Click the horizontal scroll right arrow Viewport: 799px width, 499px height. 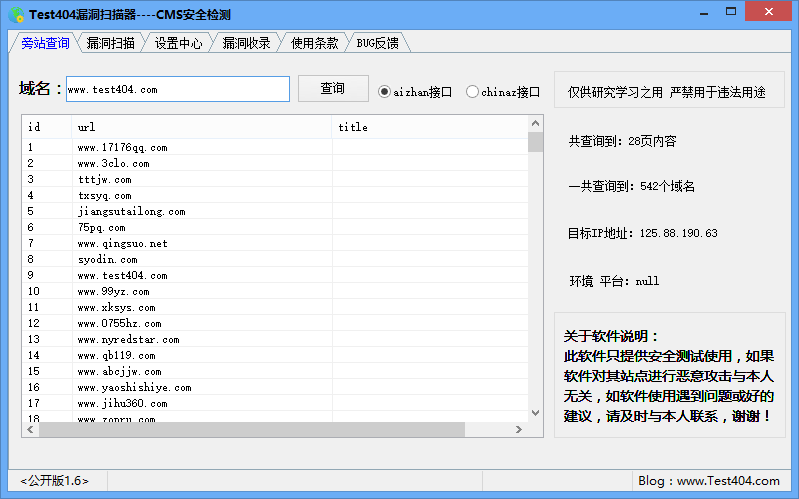click(x=519, y=430)
